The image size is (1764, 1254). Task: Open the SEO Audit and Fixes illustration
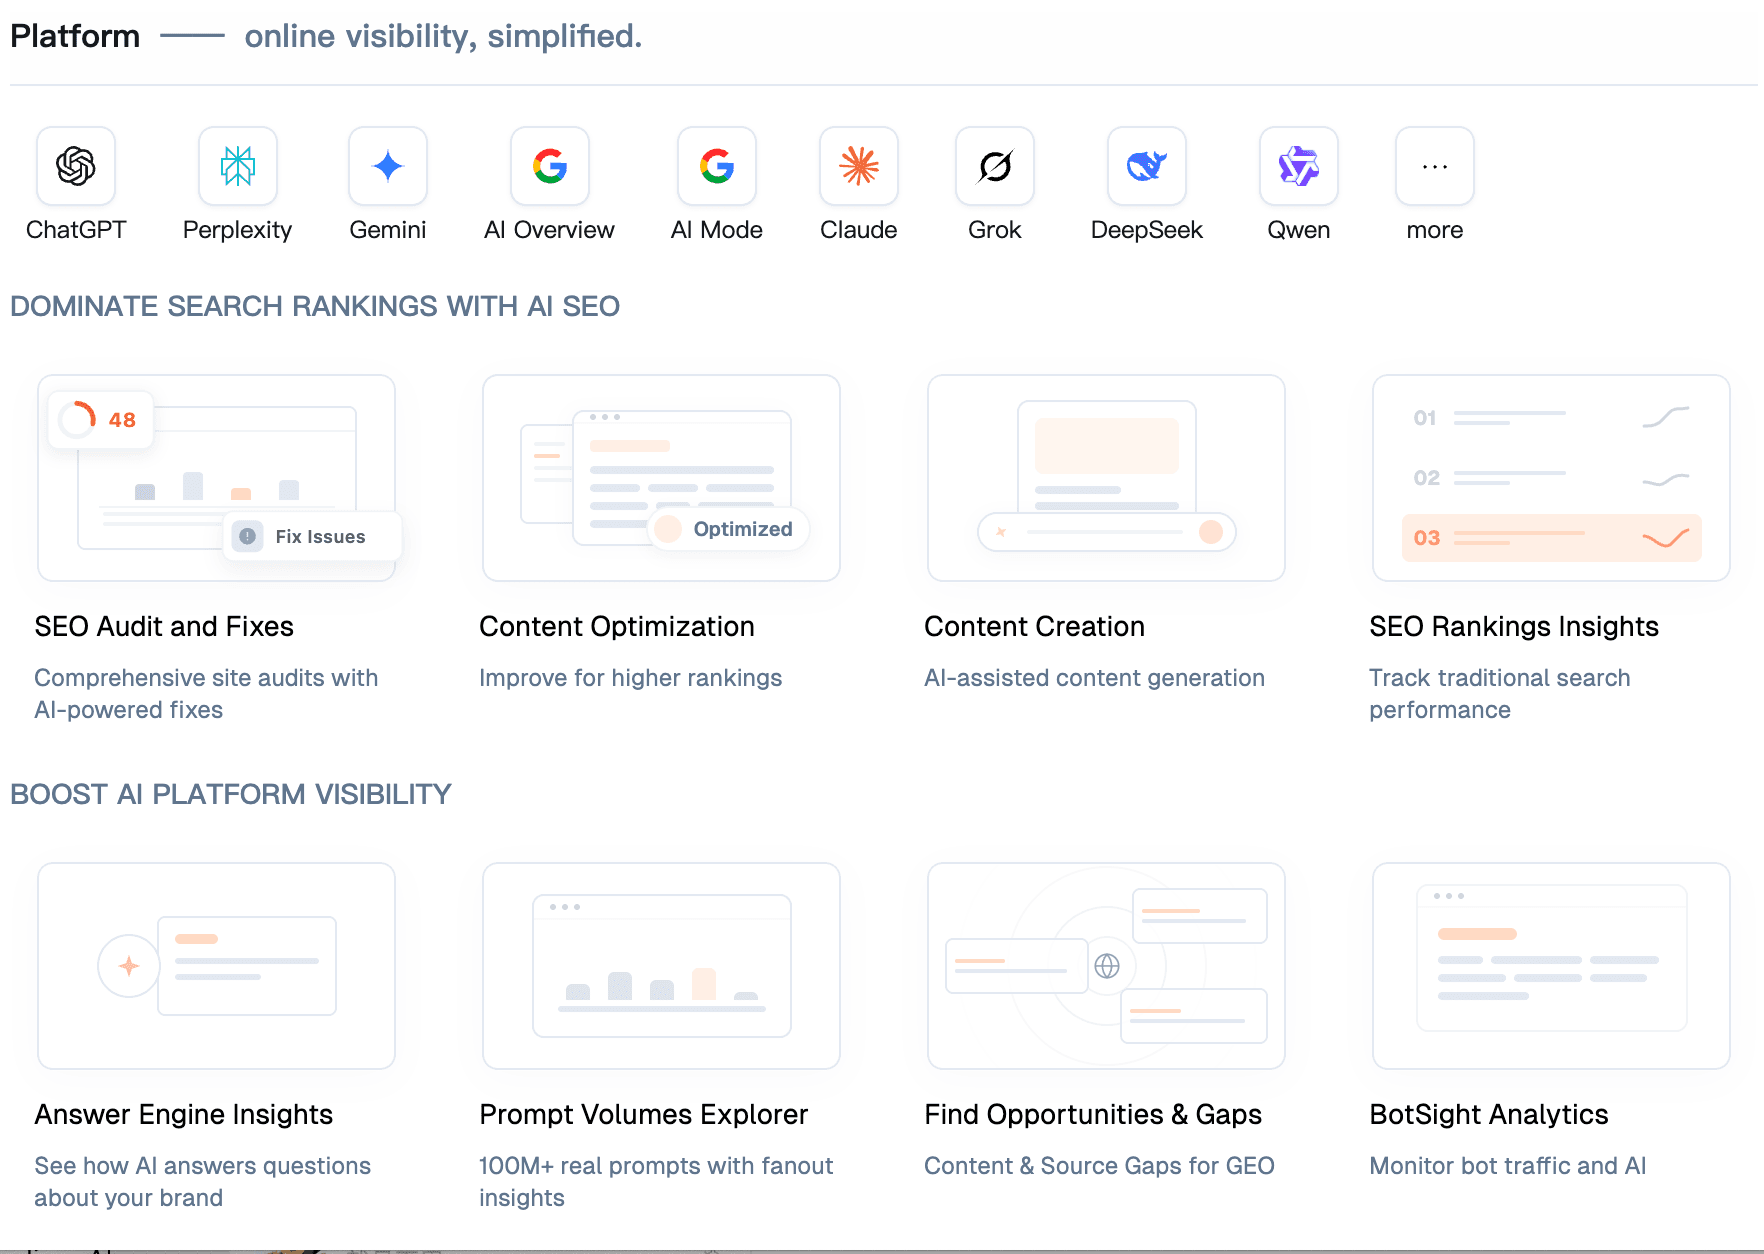pyautogui.click(x=217, y=478)
